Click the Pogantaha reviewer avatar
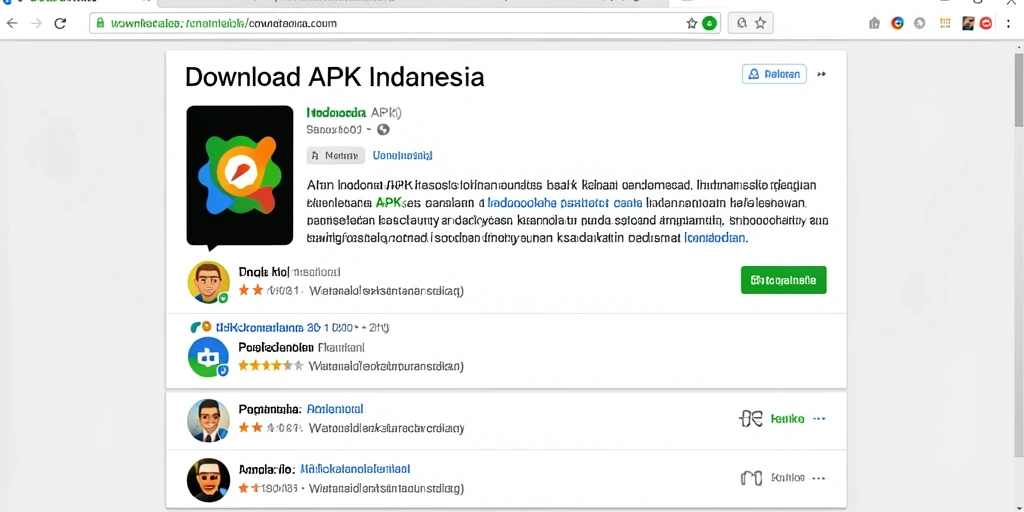The width and height of the screenshot is (1024, 512). [x=208, y=420]
